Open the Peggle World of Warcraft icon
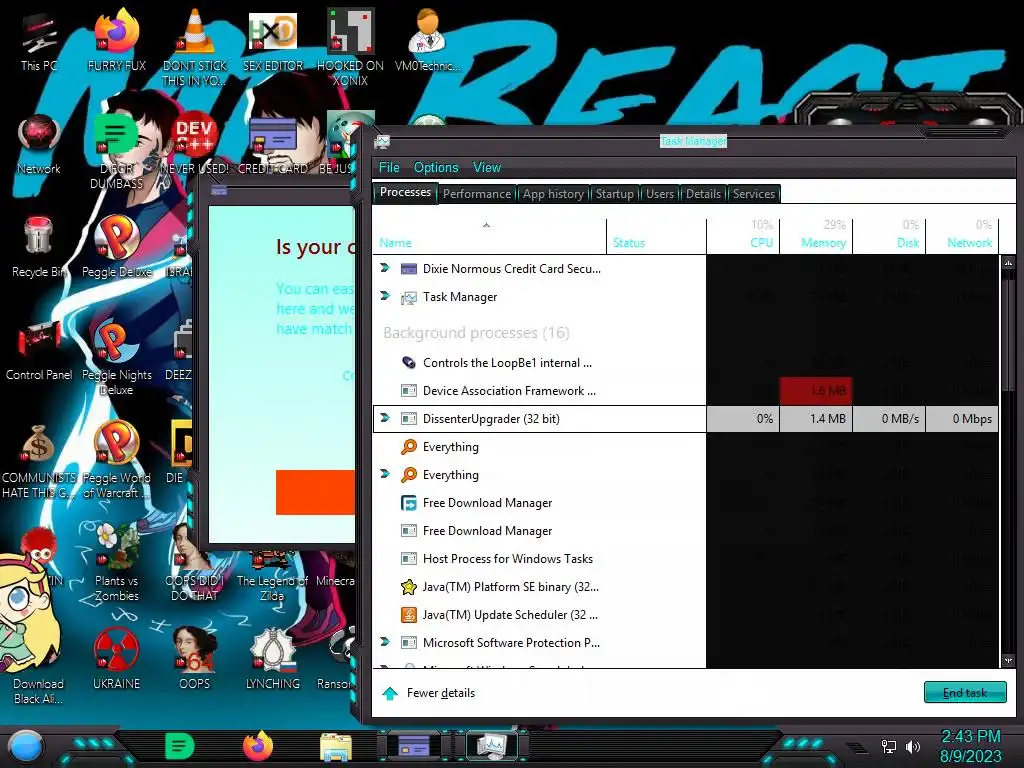The height and width of the screenshot is (768, 1024). click(x=116, y=461)
